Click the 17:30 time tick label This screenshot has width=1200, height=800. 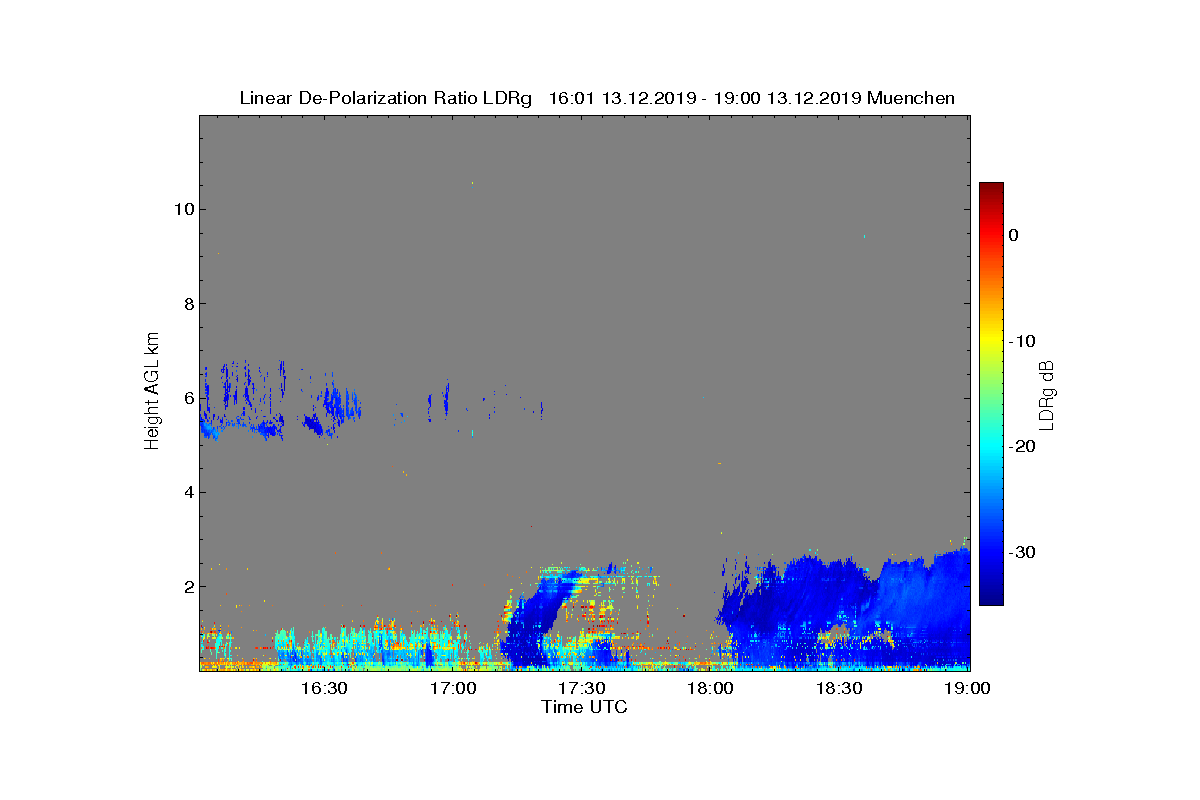tap(581, 688)
